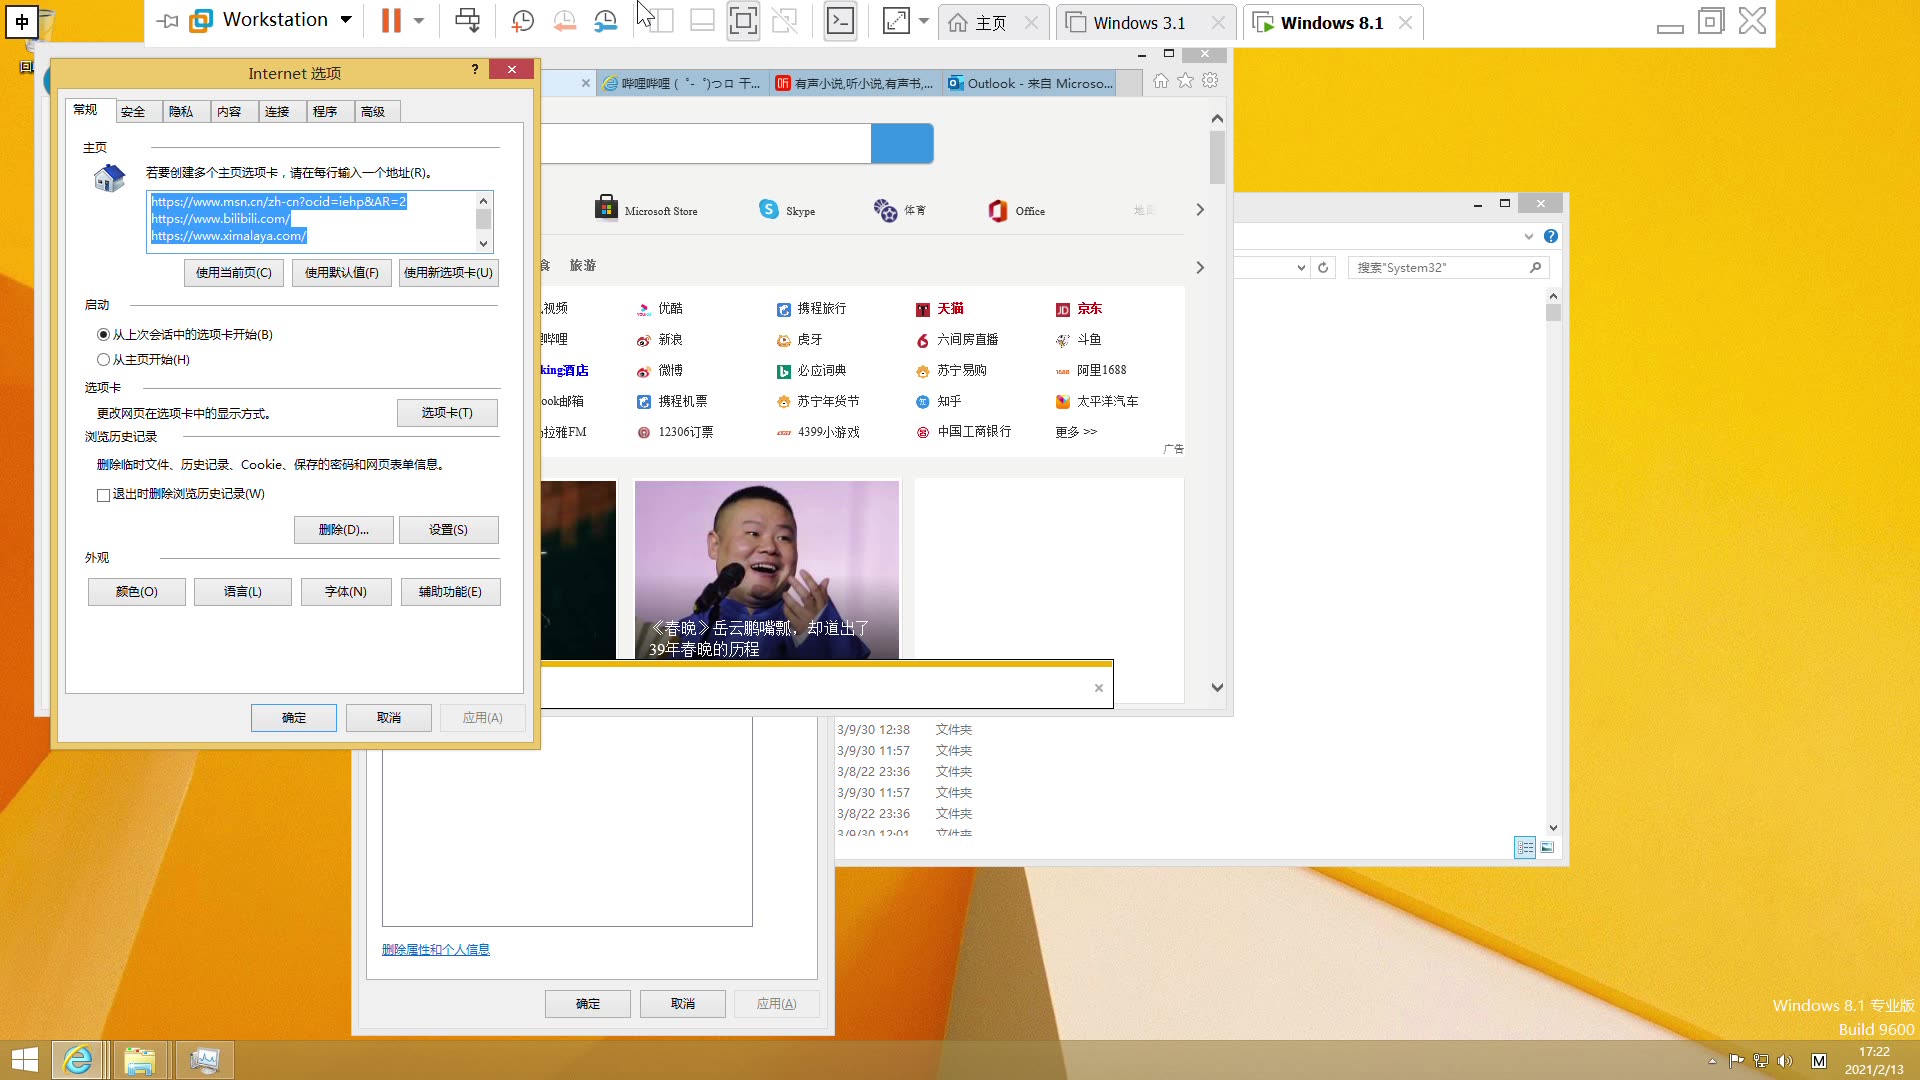Open Explorer address bar history dropdown
Image resolution: width=1920 pixels, height=1080 pixels.
[x=1301, y=267]
